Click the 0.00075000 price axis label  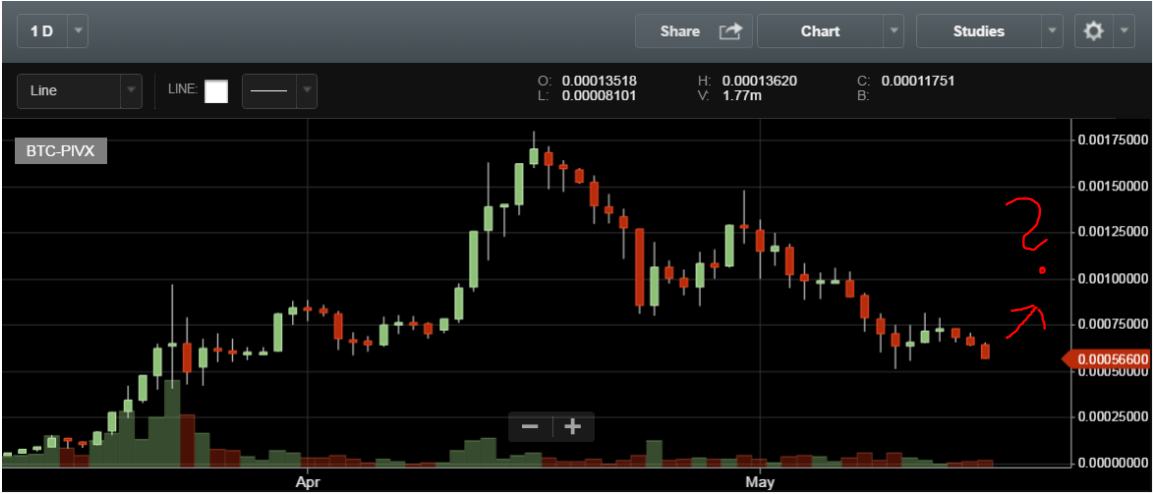click(1112, 324)
